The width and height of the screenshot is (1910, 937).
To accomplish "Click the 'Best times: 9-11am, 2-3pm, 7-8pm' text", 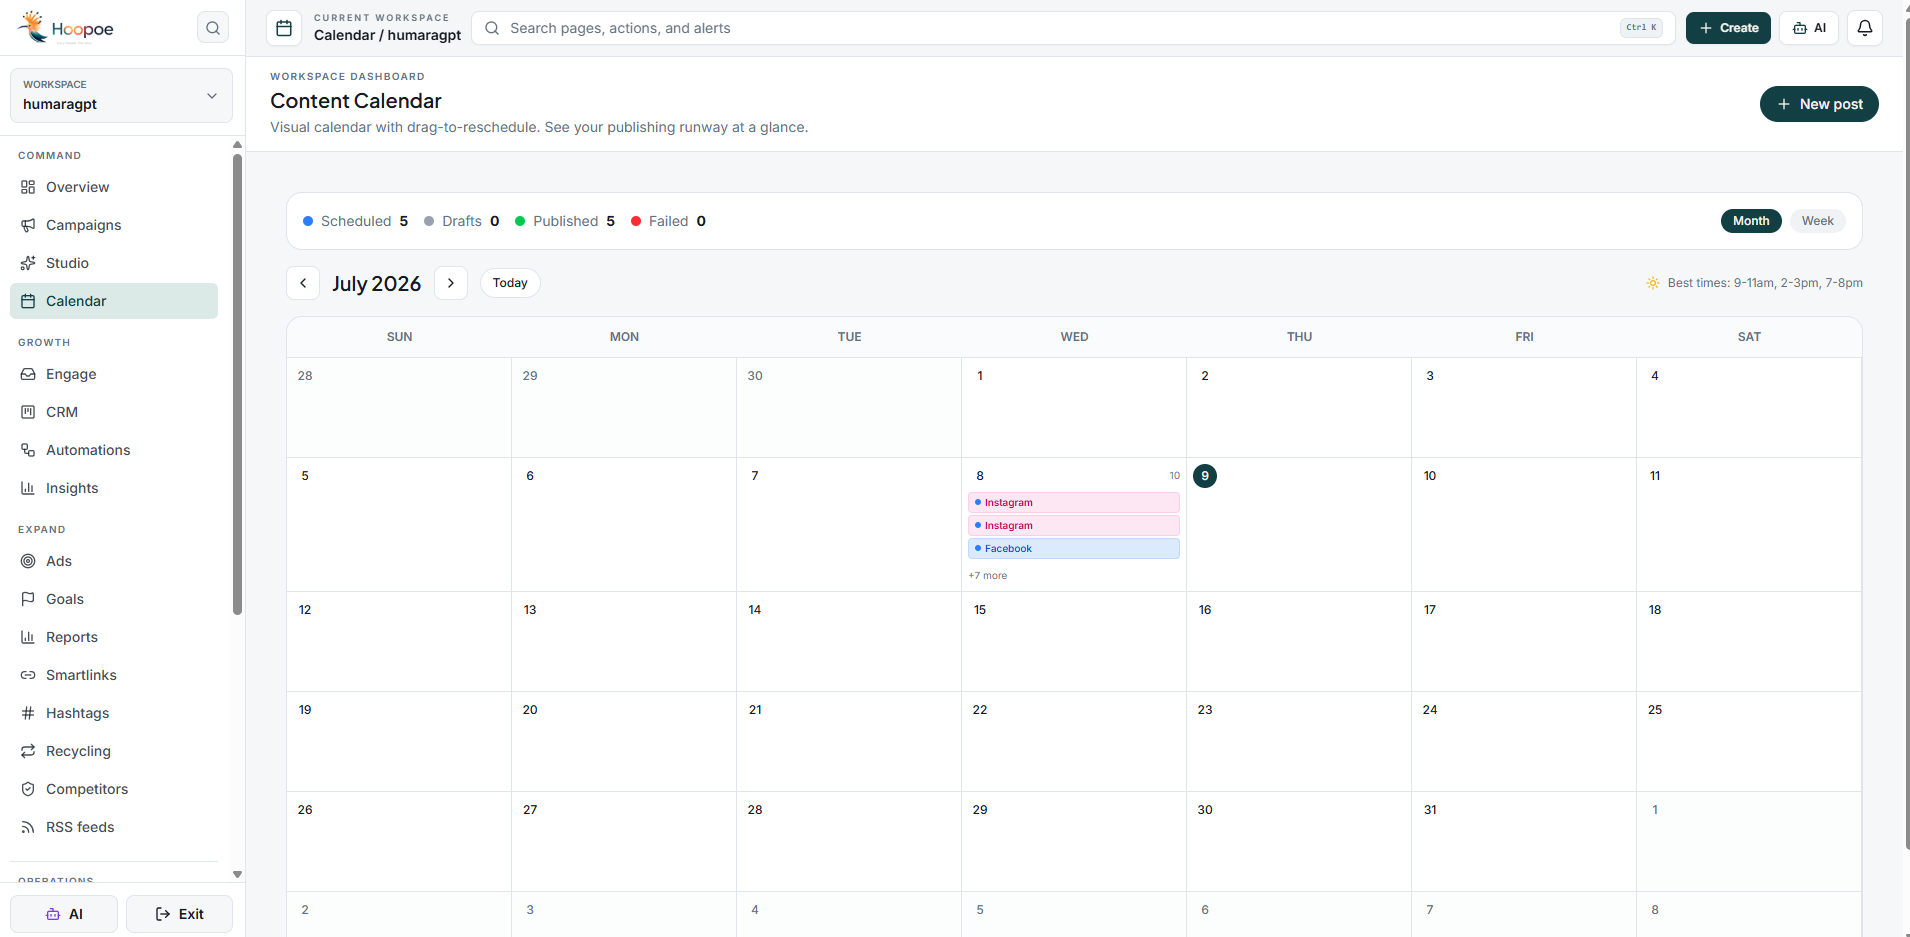I will tap(1765, 283).
